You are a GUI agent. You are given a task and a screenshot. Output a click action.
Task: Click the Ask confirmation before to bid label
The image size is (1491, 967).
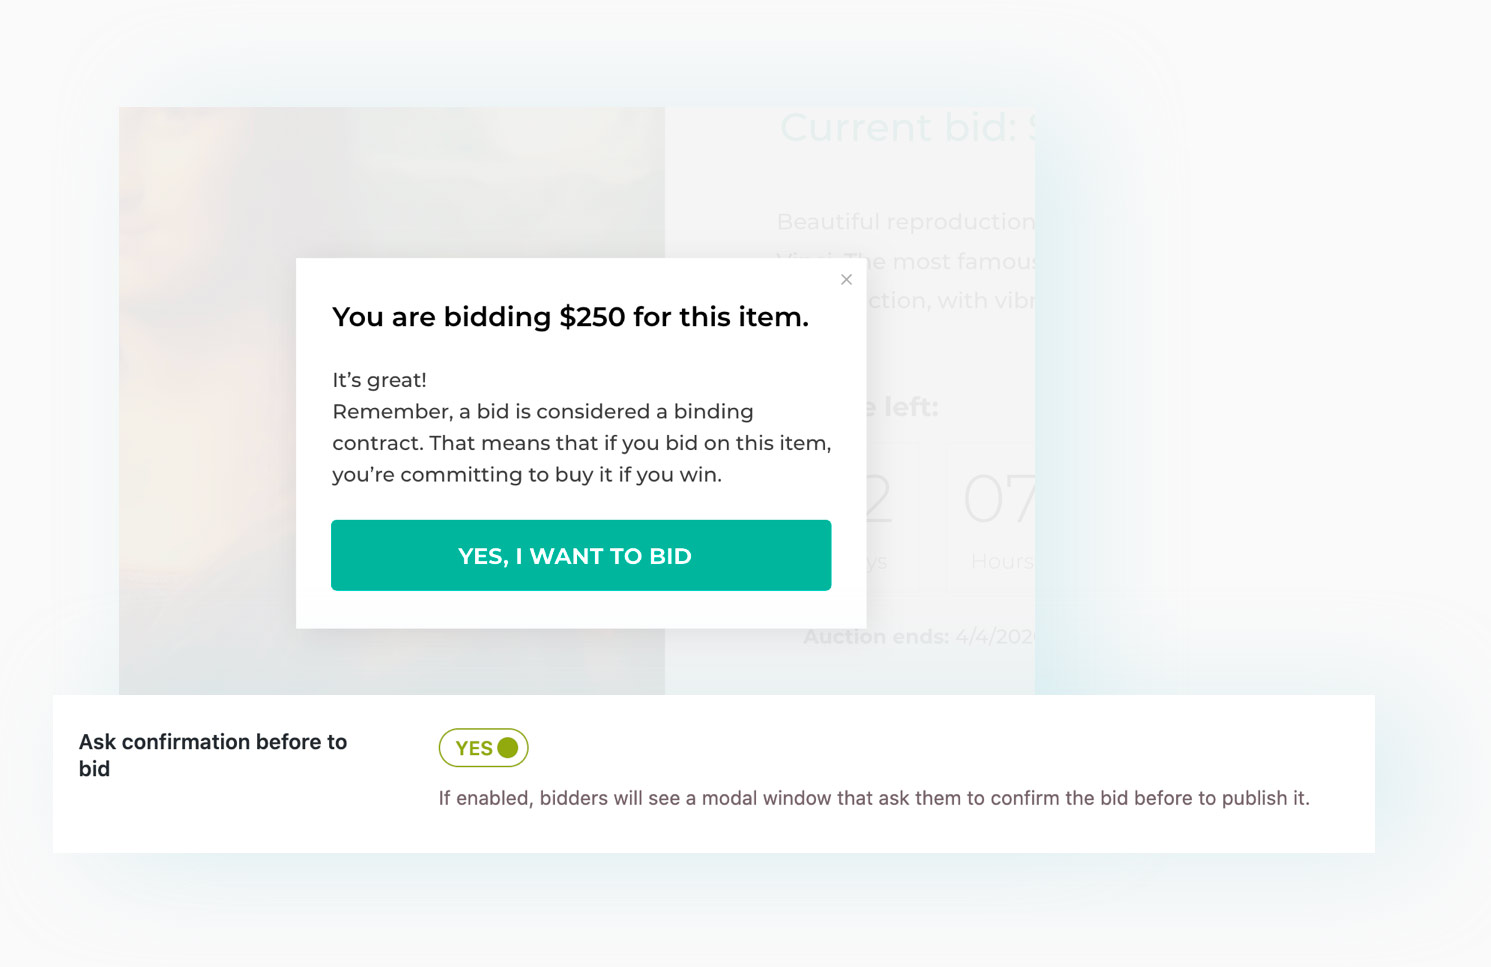(x=213, y=755)
